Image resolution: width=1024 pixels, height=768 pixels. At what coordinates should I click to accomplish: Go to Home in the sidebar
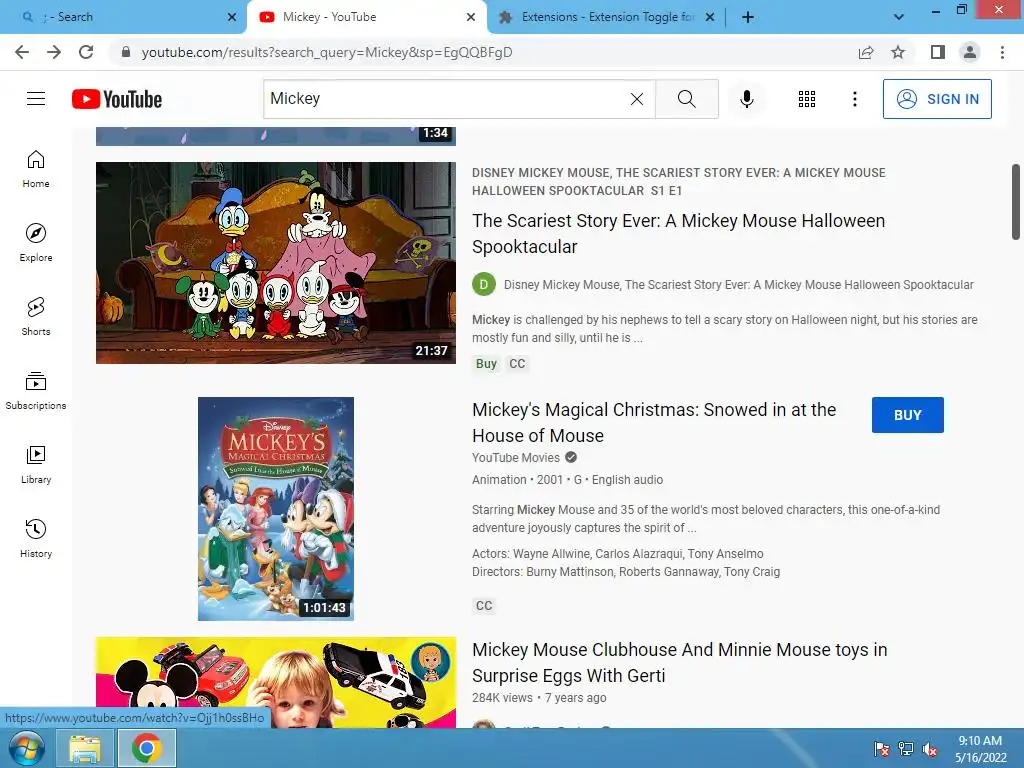pyautogui.click(x=36, y=169)
